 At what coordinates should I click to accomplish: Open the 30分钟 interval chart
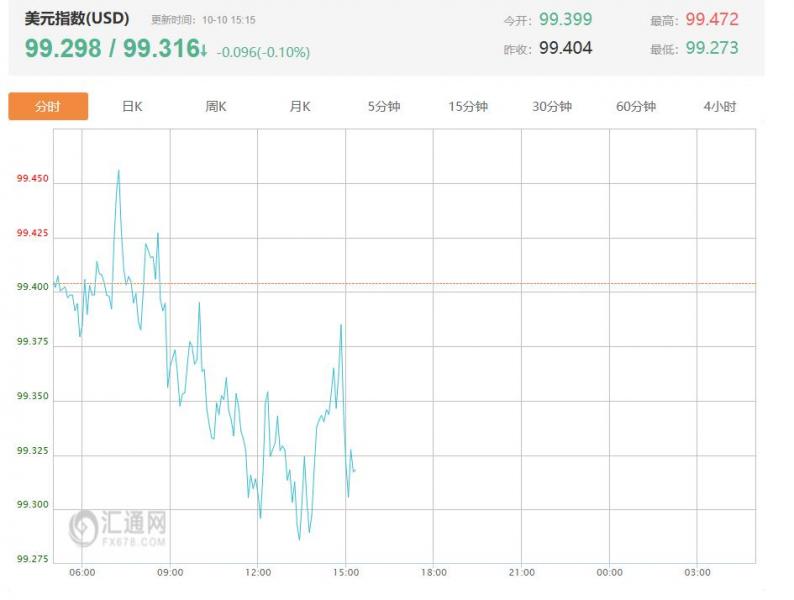(x=552, y=107)
